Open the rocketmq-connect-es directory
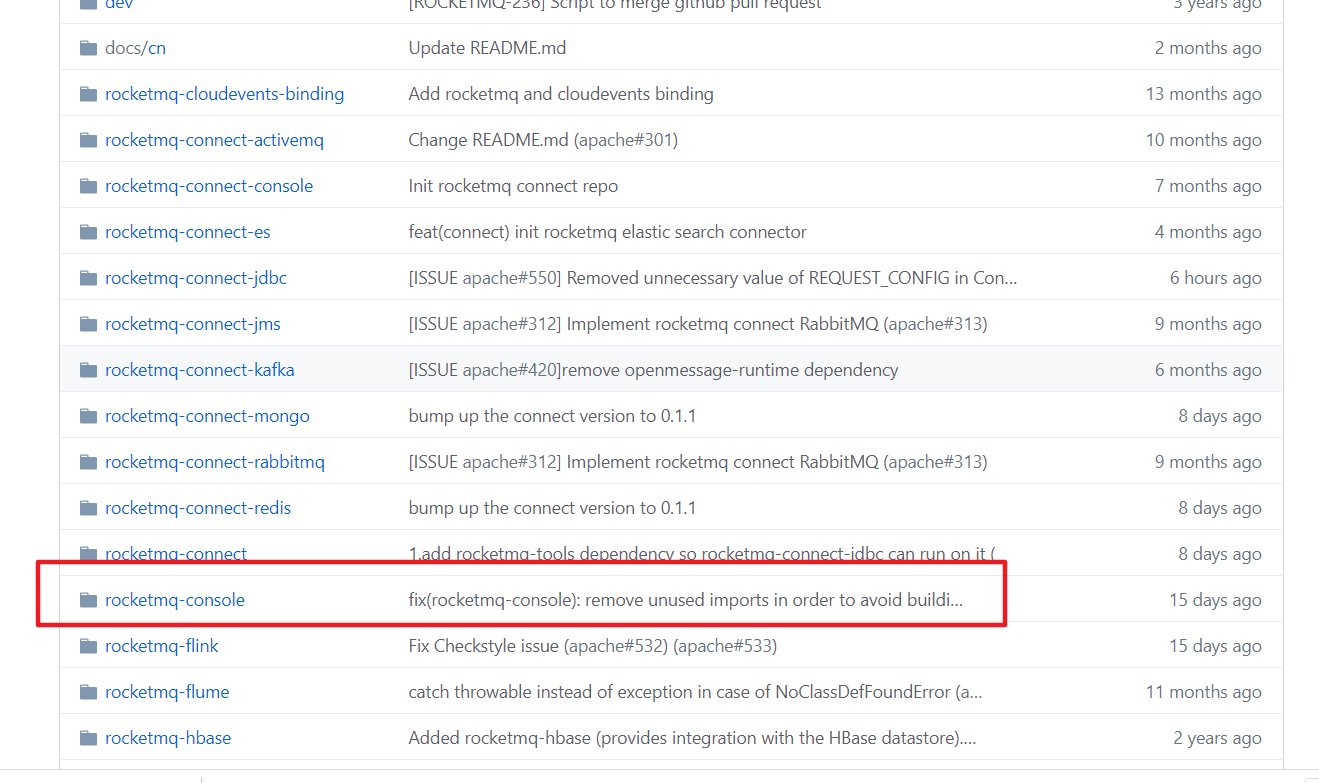The width and height of the screenshot is (1319, 783). pos(187,231)
